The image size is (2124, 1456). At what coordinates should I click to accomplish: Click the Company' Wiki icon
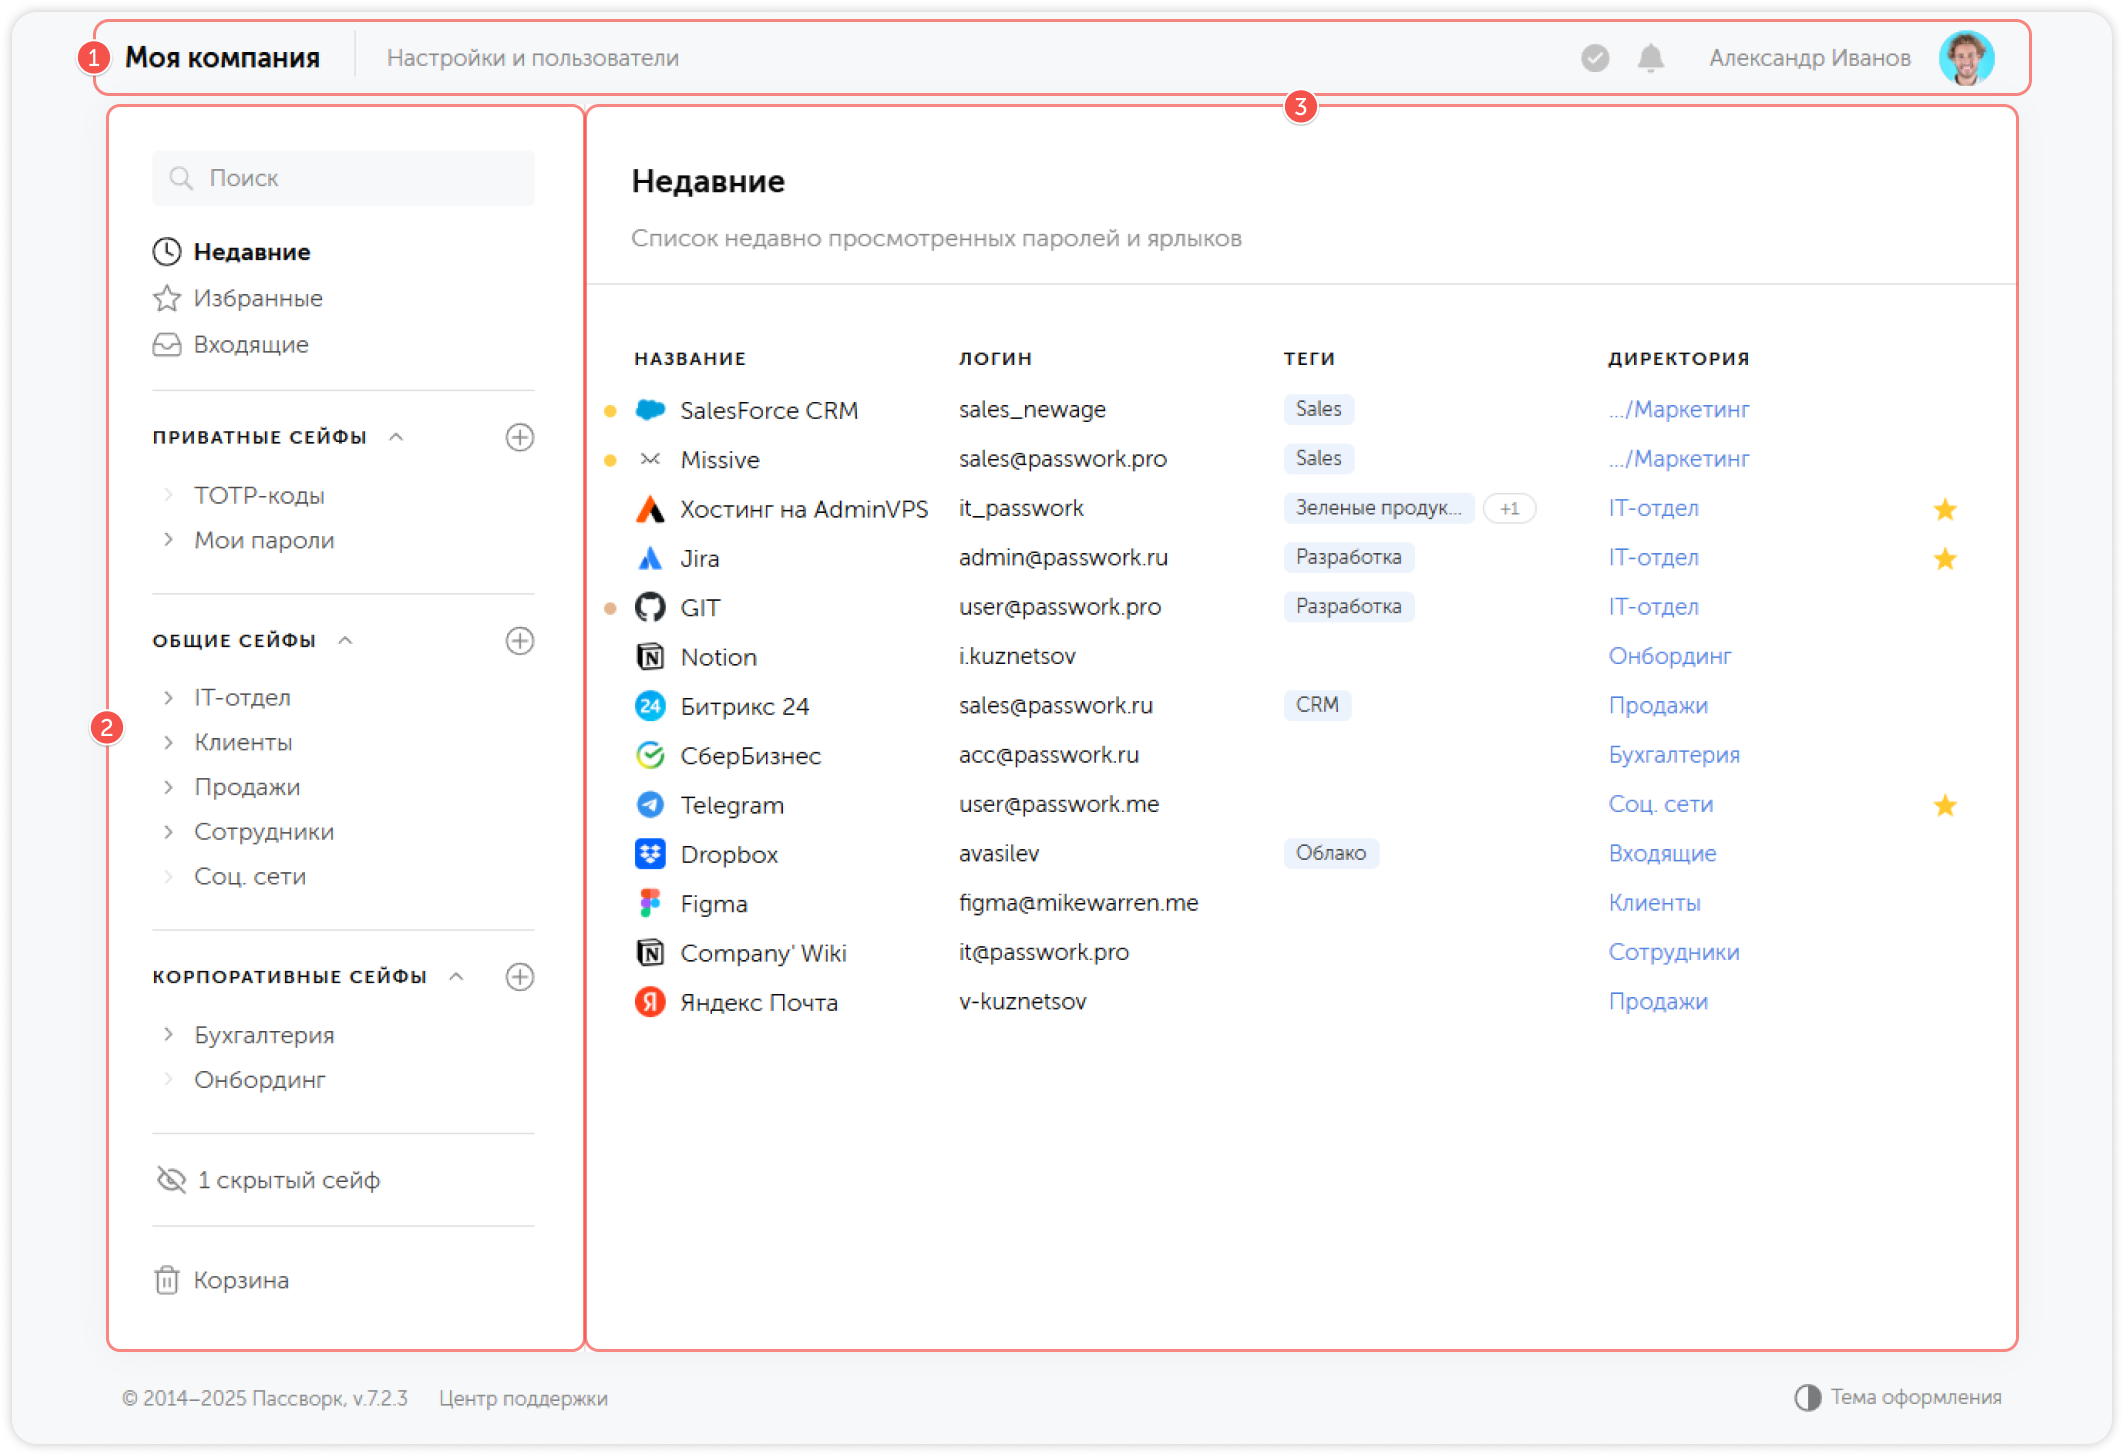point(650,953)
